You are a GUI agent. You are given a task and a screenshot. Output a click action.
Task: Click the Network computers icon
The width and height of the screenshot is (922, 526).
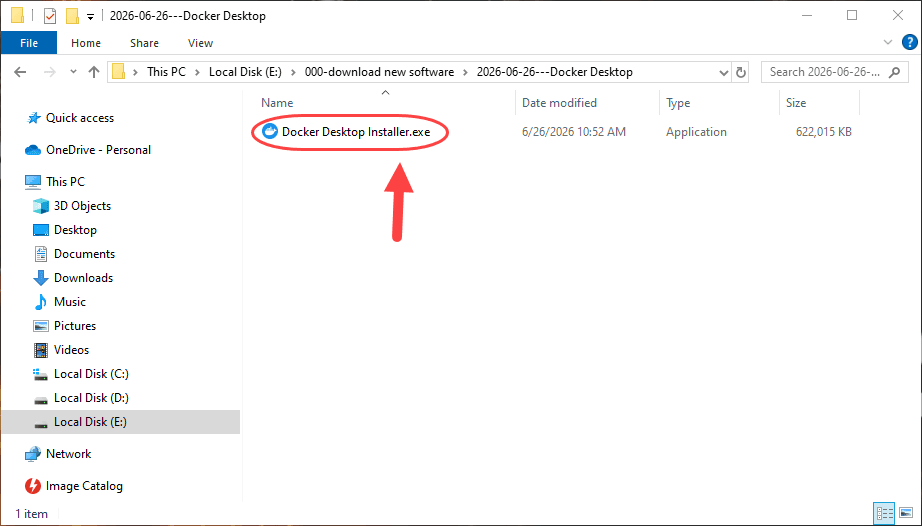pyautogui.click(x=33, y=454)
